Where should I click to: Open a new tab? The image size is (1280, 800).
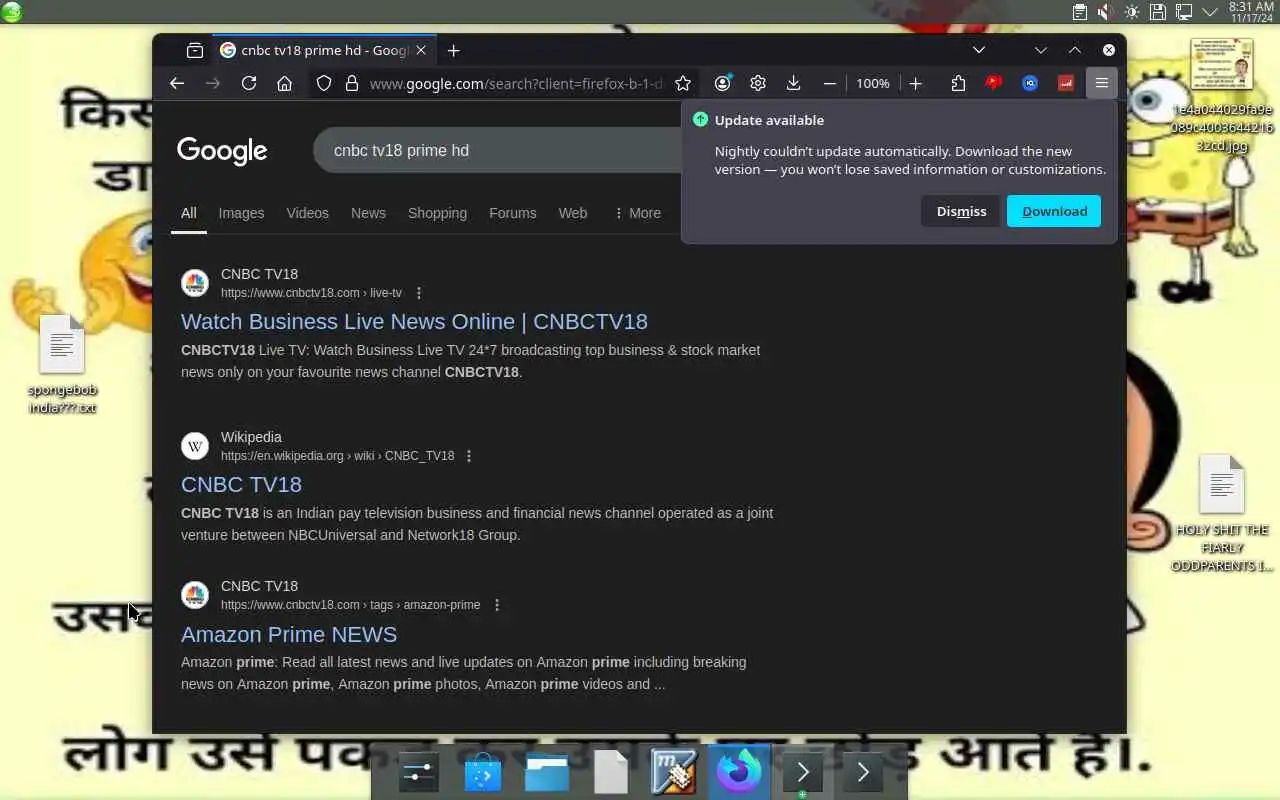click(x=454, y=50)
